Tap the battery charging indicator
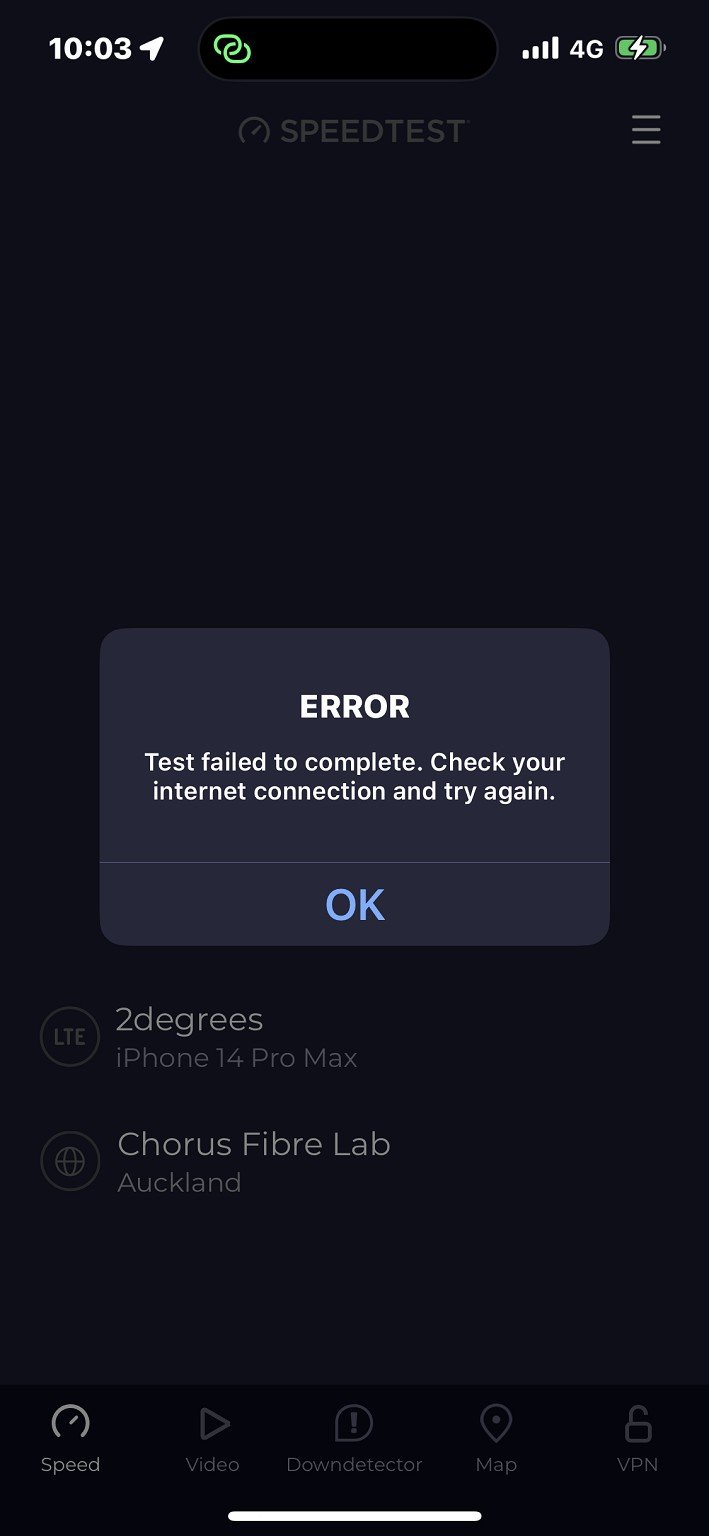The height and width of the screenshot is (1536, 709). tap(640, 48)
